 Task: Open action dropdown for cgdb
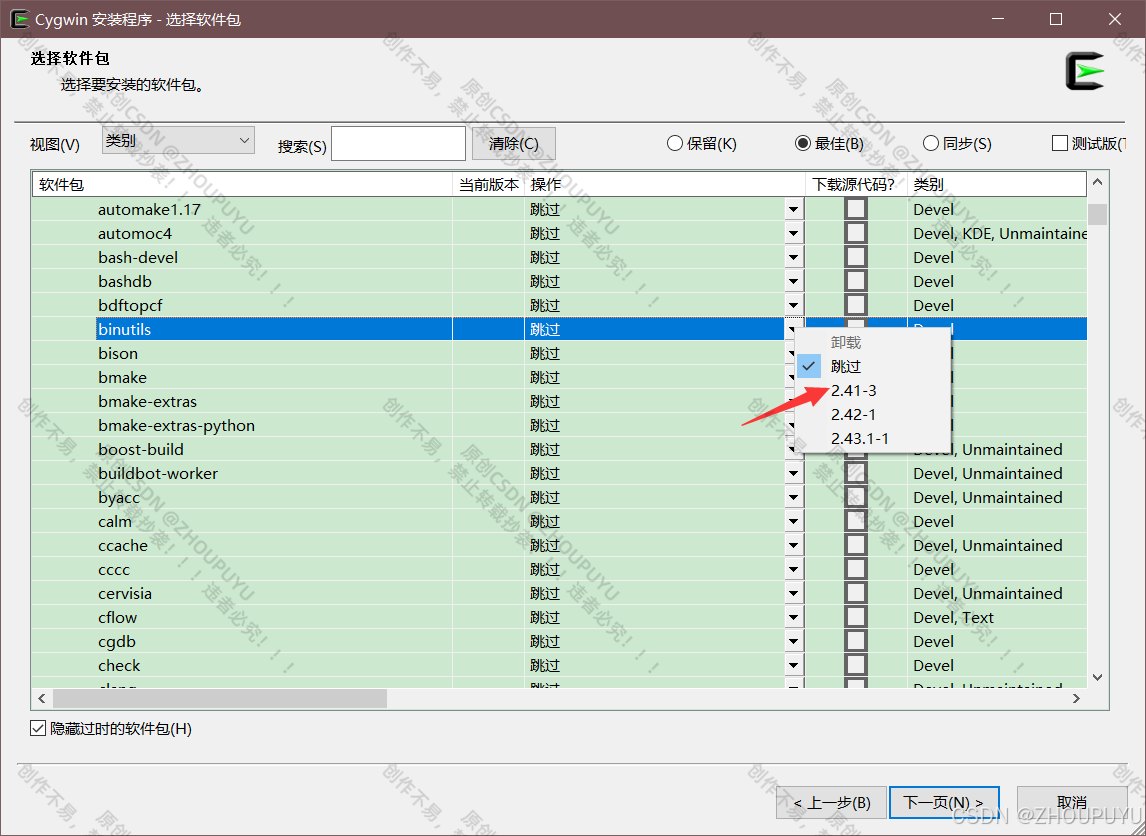(794, 642)
